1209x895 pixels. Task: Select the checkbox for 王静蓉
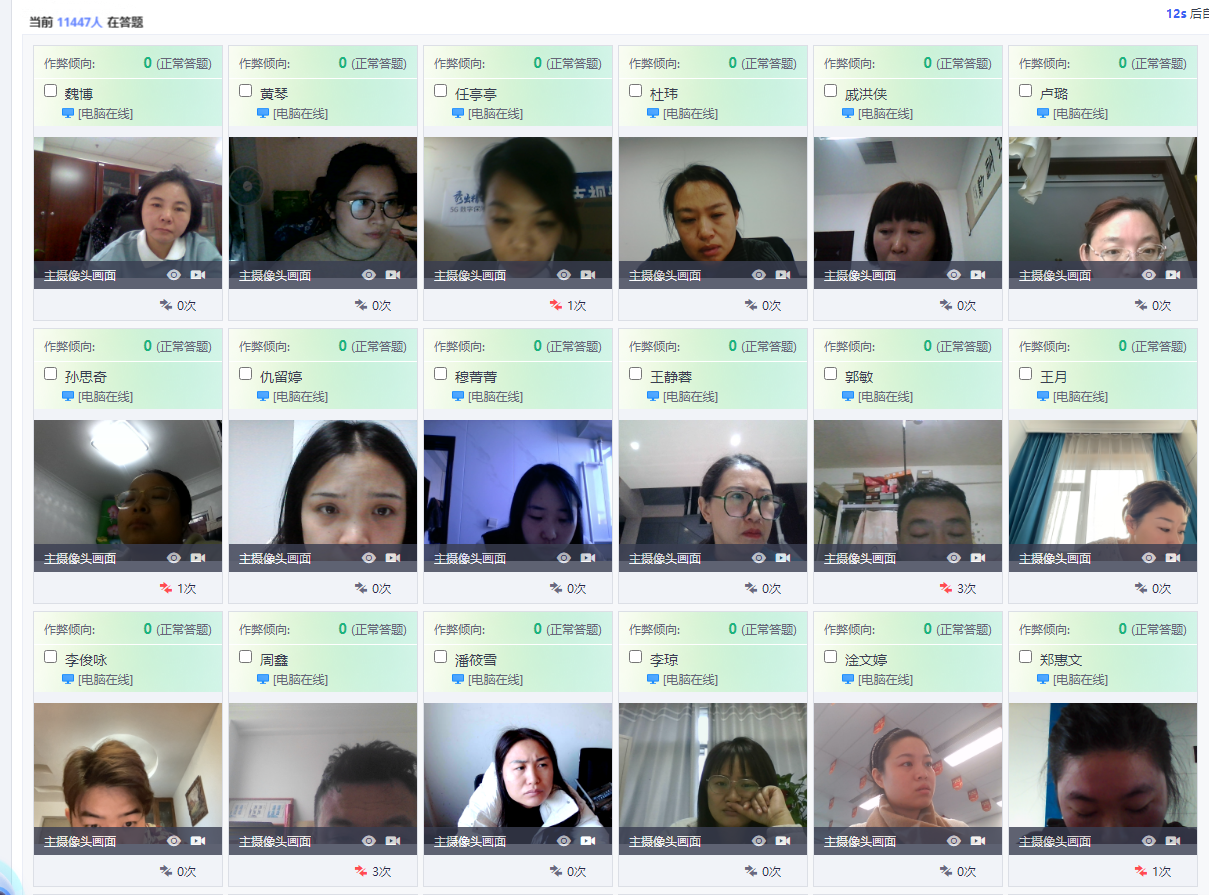[635, 374]
